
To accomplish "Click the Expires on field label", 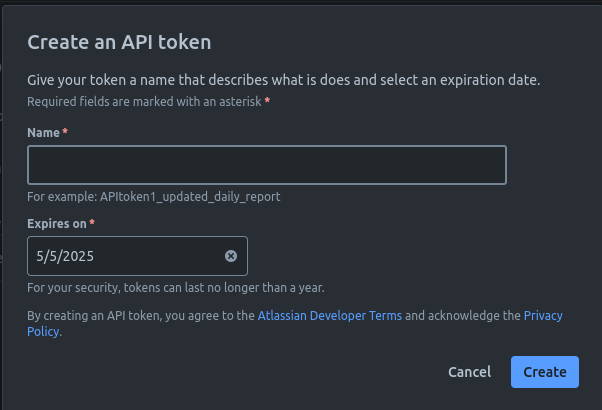I will 57,224.
